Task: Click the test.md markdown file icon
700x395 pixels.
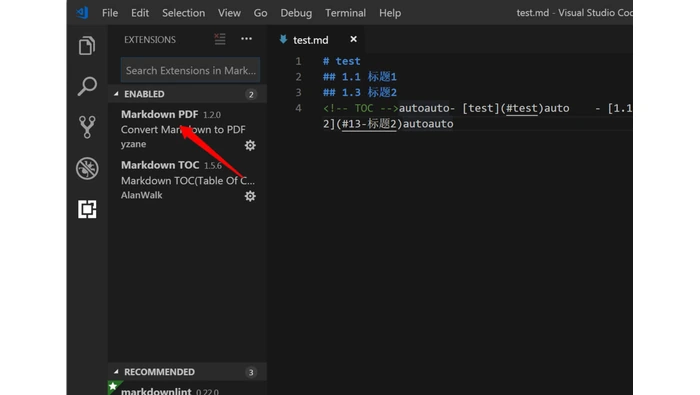Action: pos(283,39)
